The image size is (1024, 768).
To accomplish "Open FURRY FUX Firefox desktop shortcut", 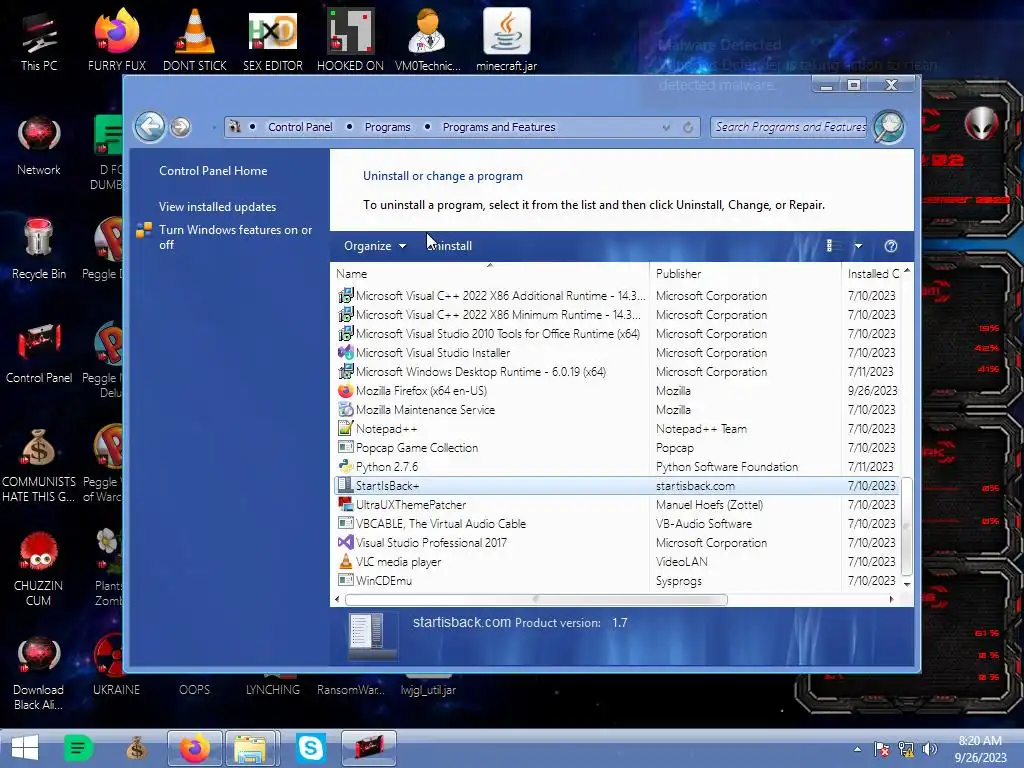I will pyautogui.click(x=117, y=41).
